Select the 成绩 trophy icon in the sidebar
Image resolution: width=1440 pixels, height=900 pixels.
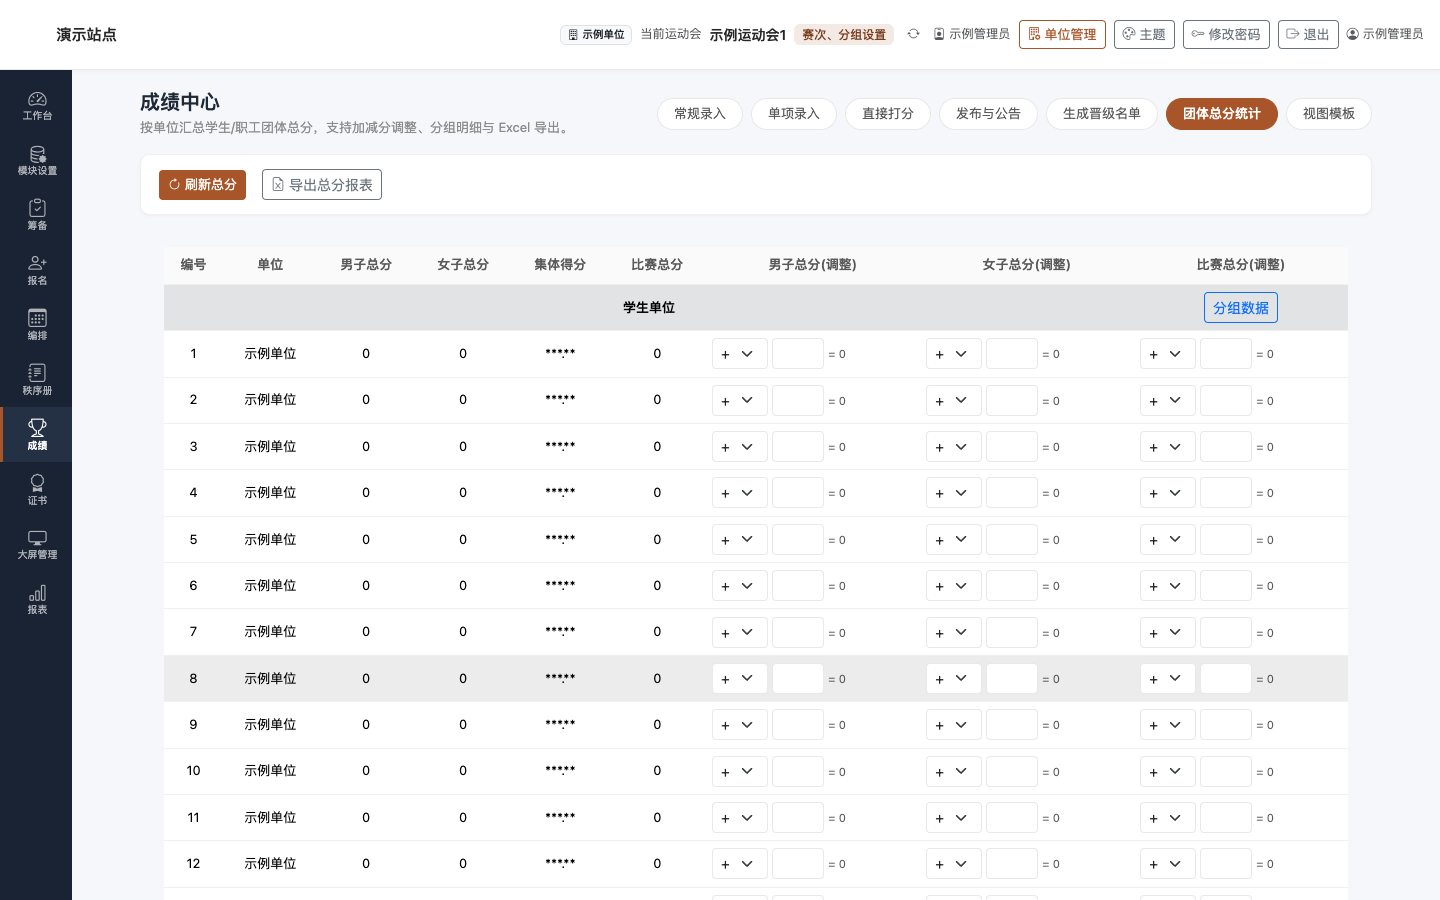pyautogui.click(x=37, y=434)
